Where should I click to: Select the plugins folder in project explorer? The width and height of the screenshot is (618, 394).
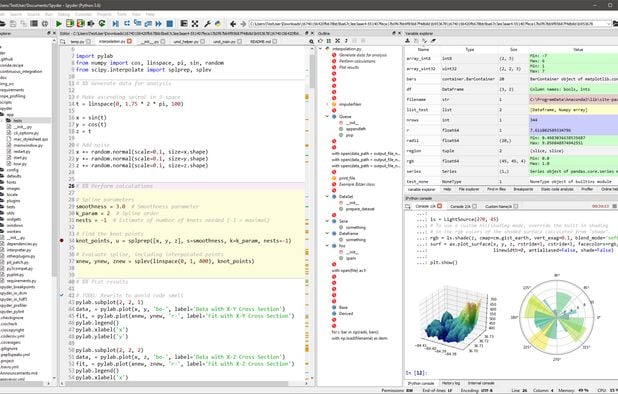13,201
